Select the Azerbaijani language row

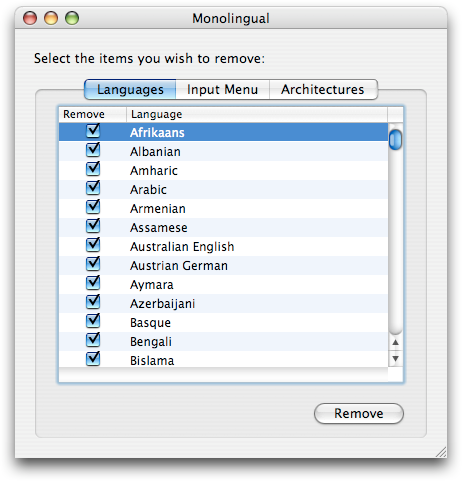(223, 304)
